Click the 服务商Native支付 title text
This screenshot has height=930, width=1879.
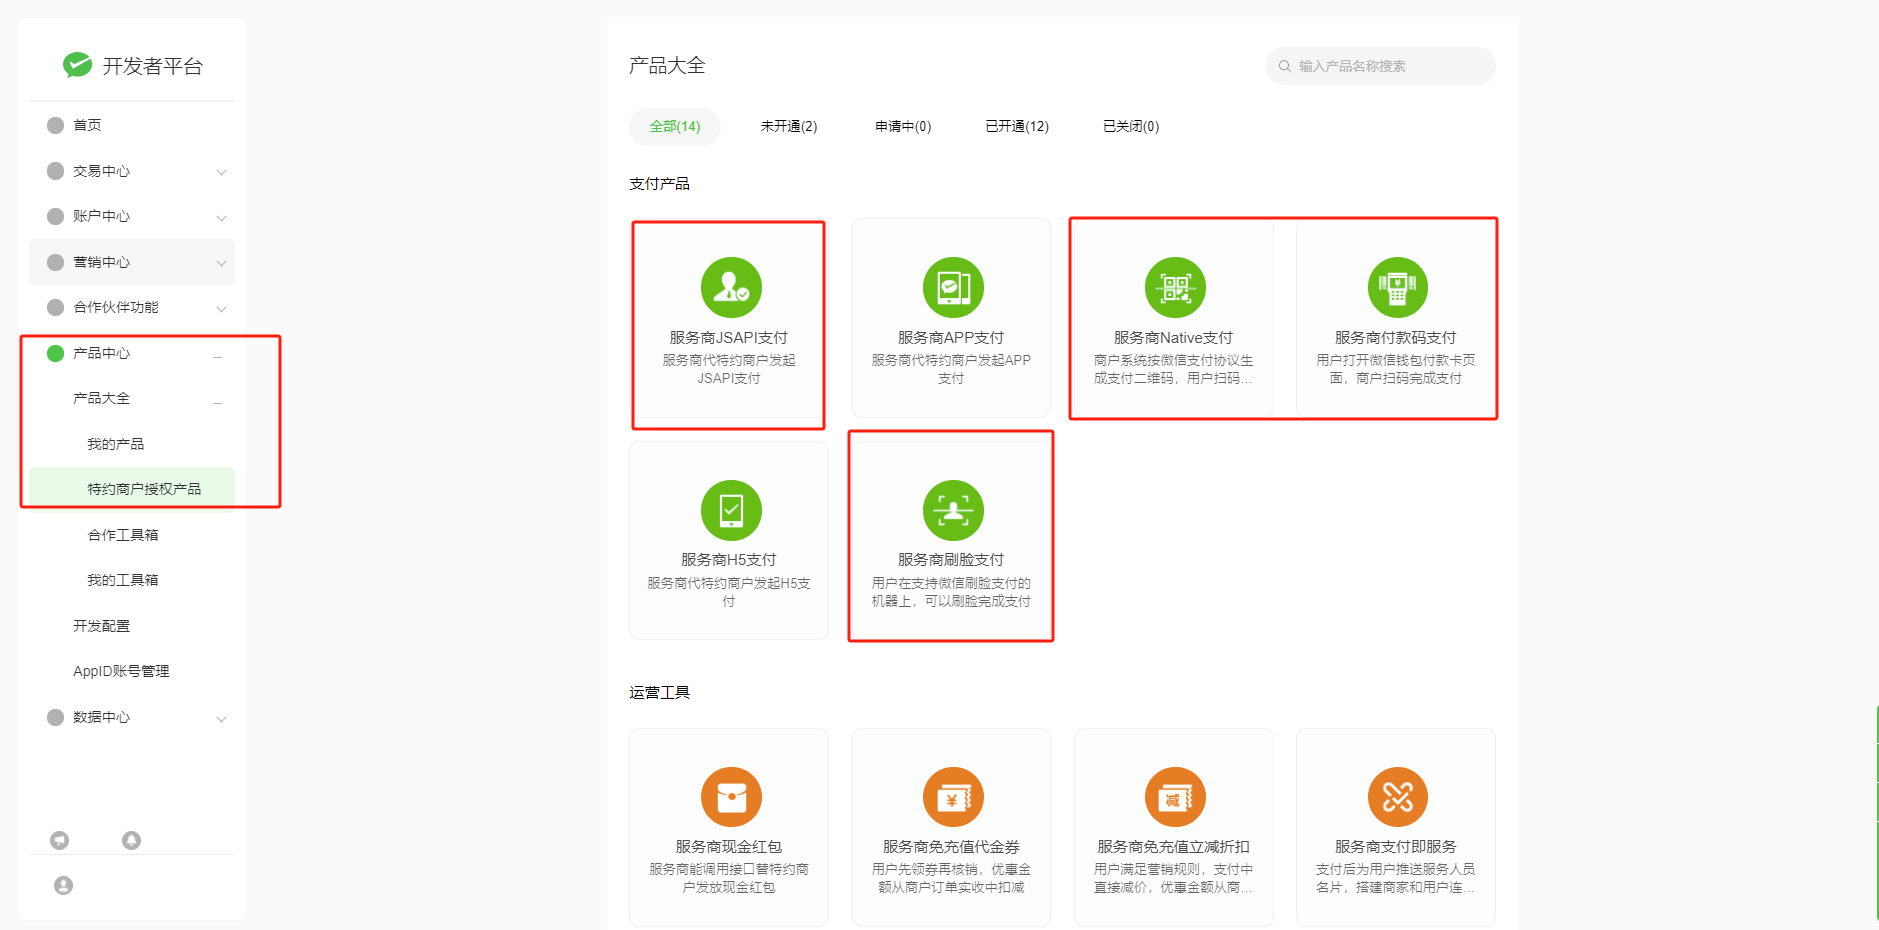point(1173,338)
